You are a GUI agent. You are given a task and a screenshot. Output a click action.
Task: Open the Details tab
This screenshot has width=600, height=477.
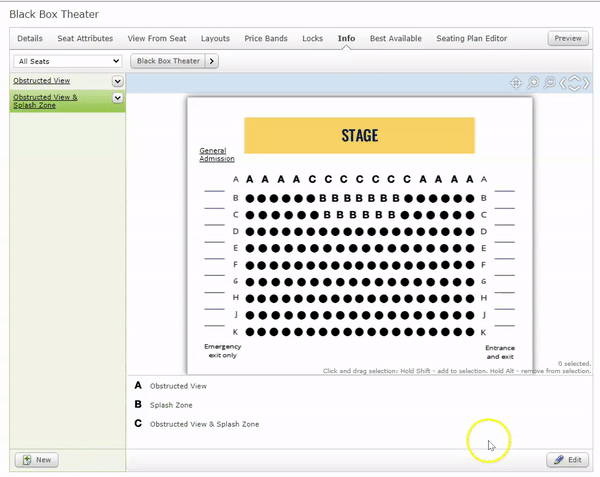pos(30,38)
